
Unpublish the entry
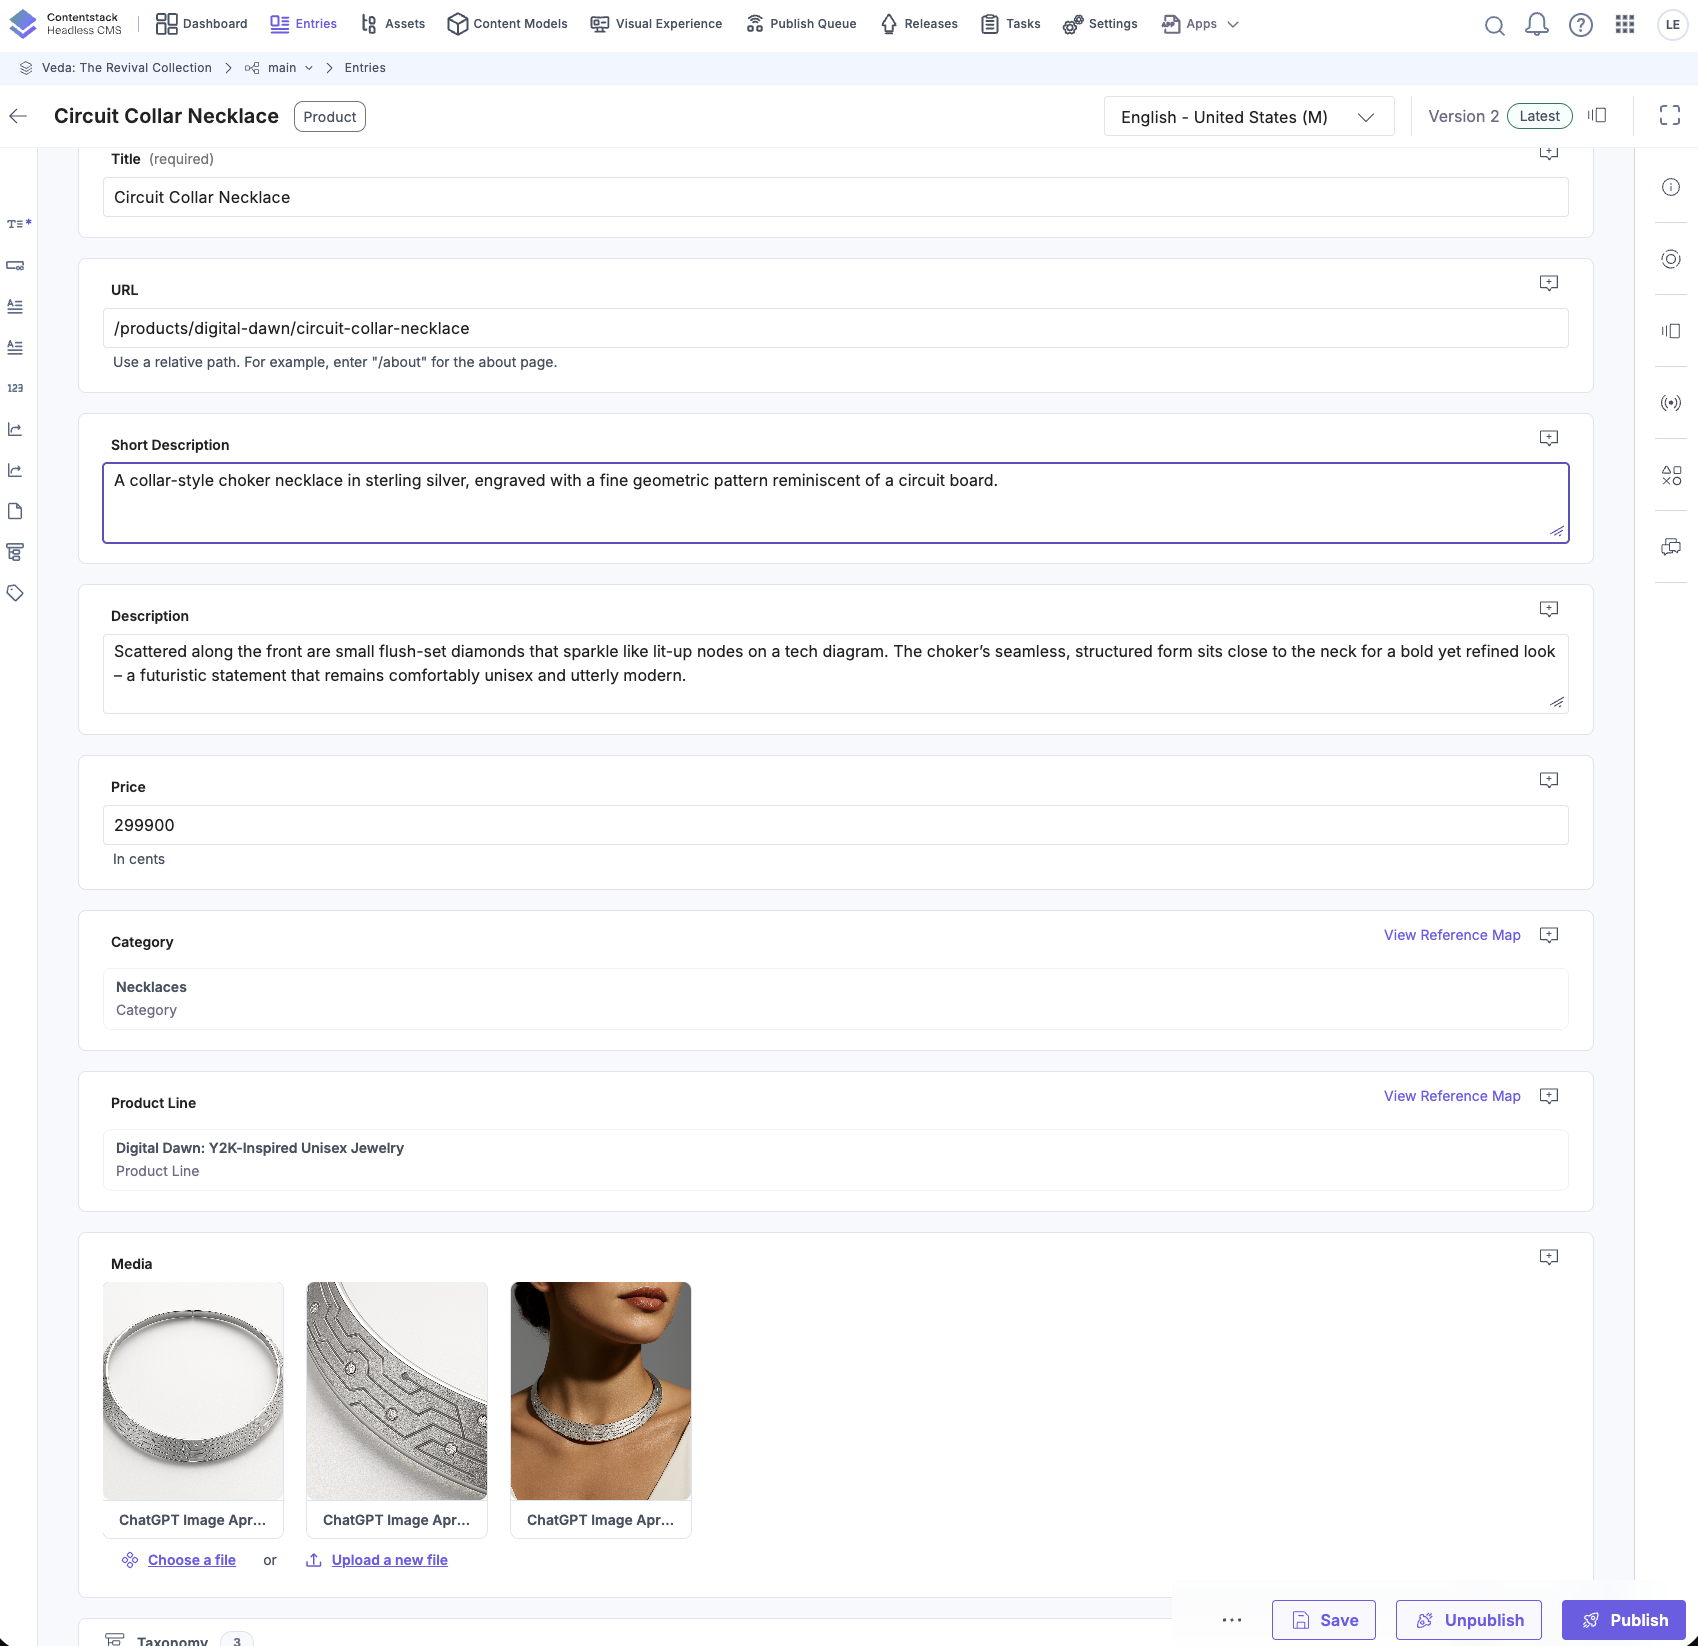[1469, 1620]
